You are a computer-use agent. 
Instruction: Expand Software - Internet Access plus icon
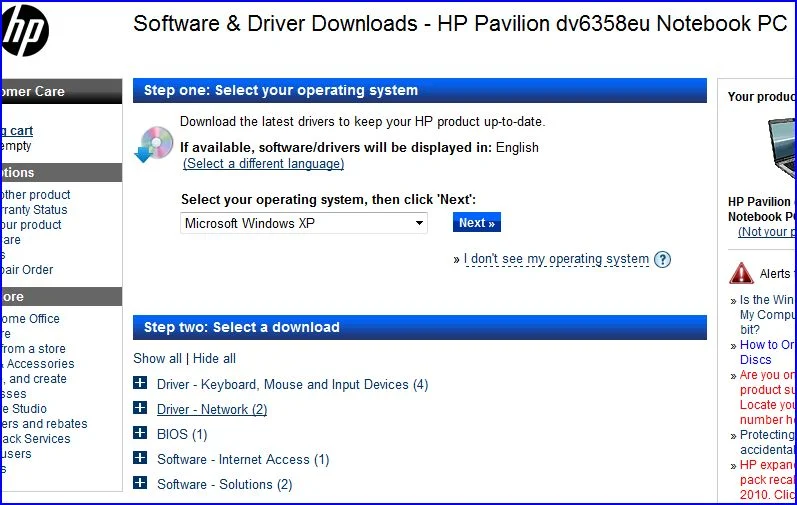(x=140, y=457)
